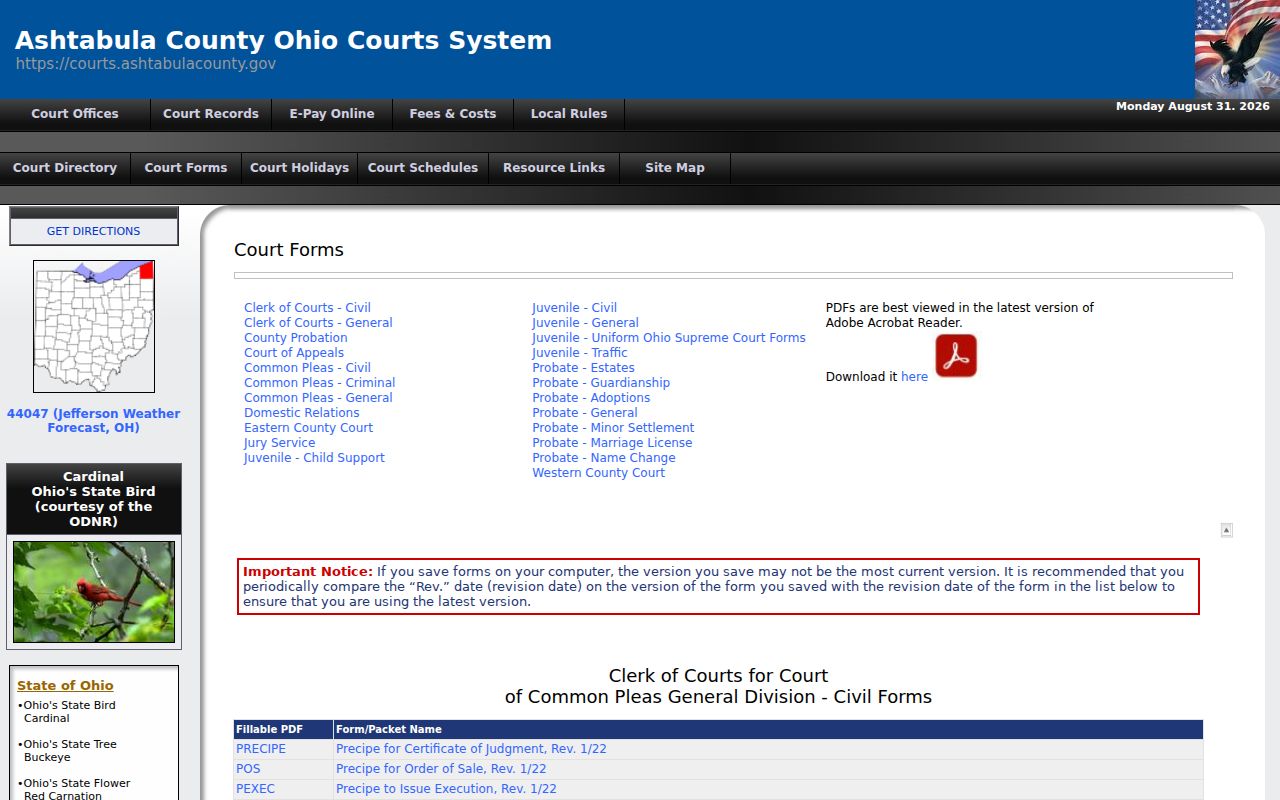
Task: Click the Ohio county map image
Action: [x=94, y=326]
